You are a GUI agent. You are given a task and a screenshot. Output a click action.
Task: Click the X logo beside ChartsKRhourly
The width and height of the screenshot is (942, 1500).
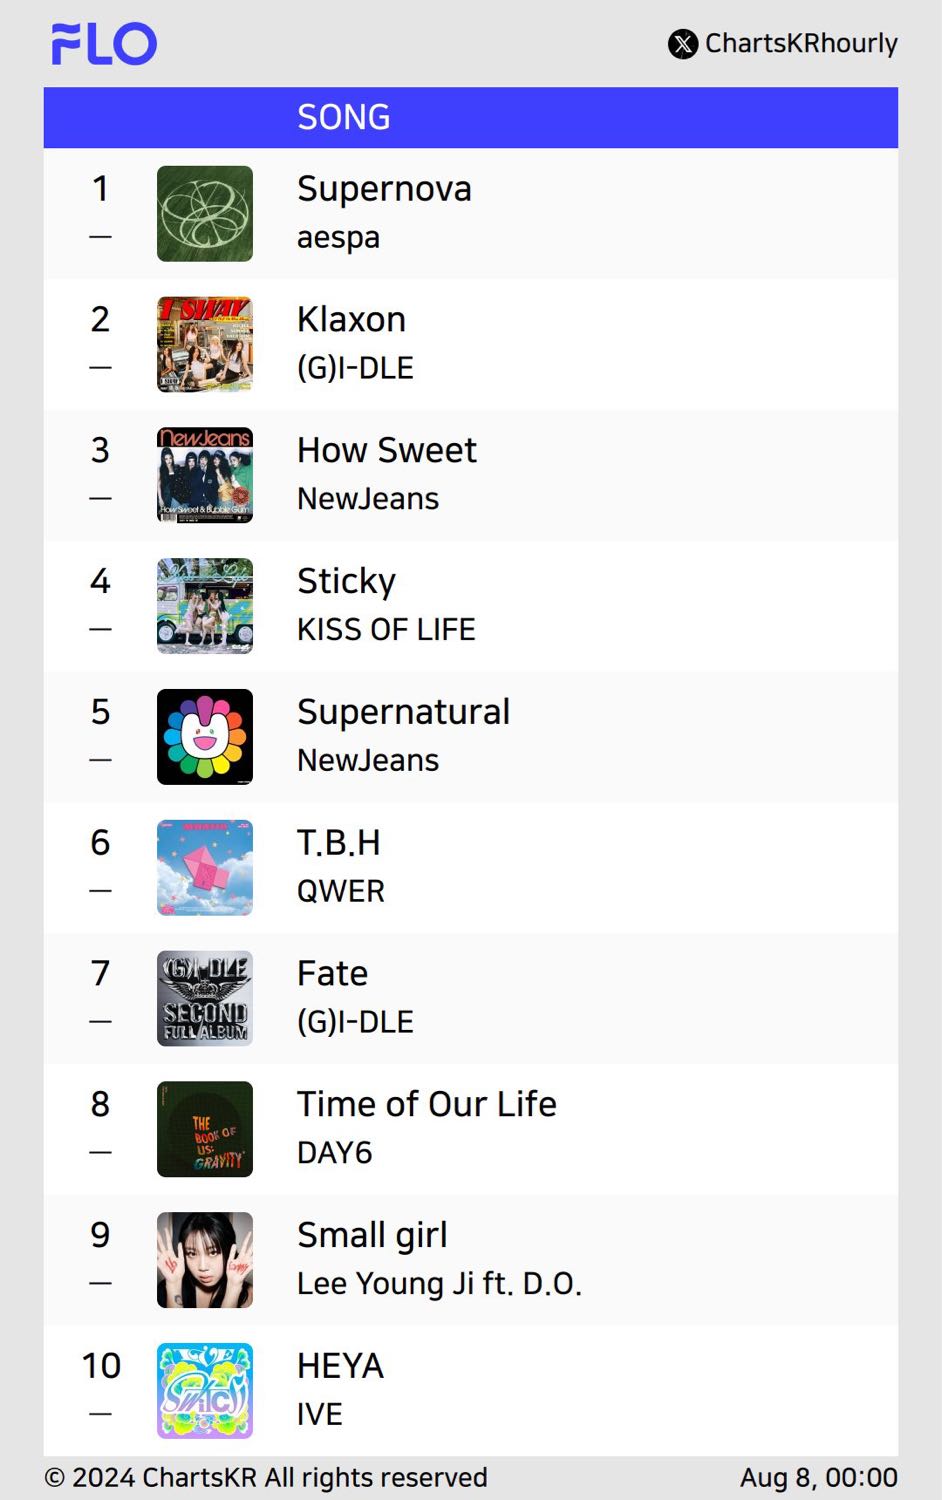click(x=683, y=44)
